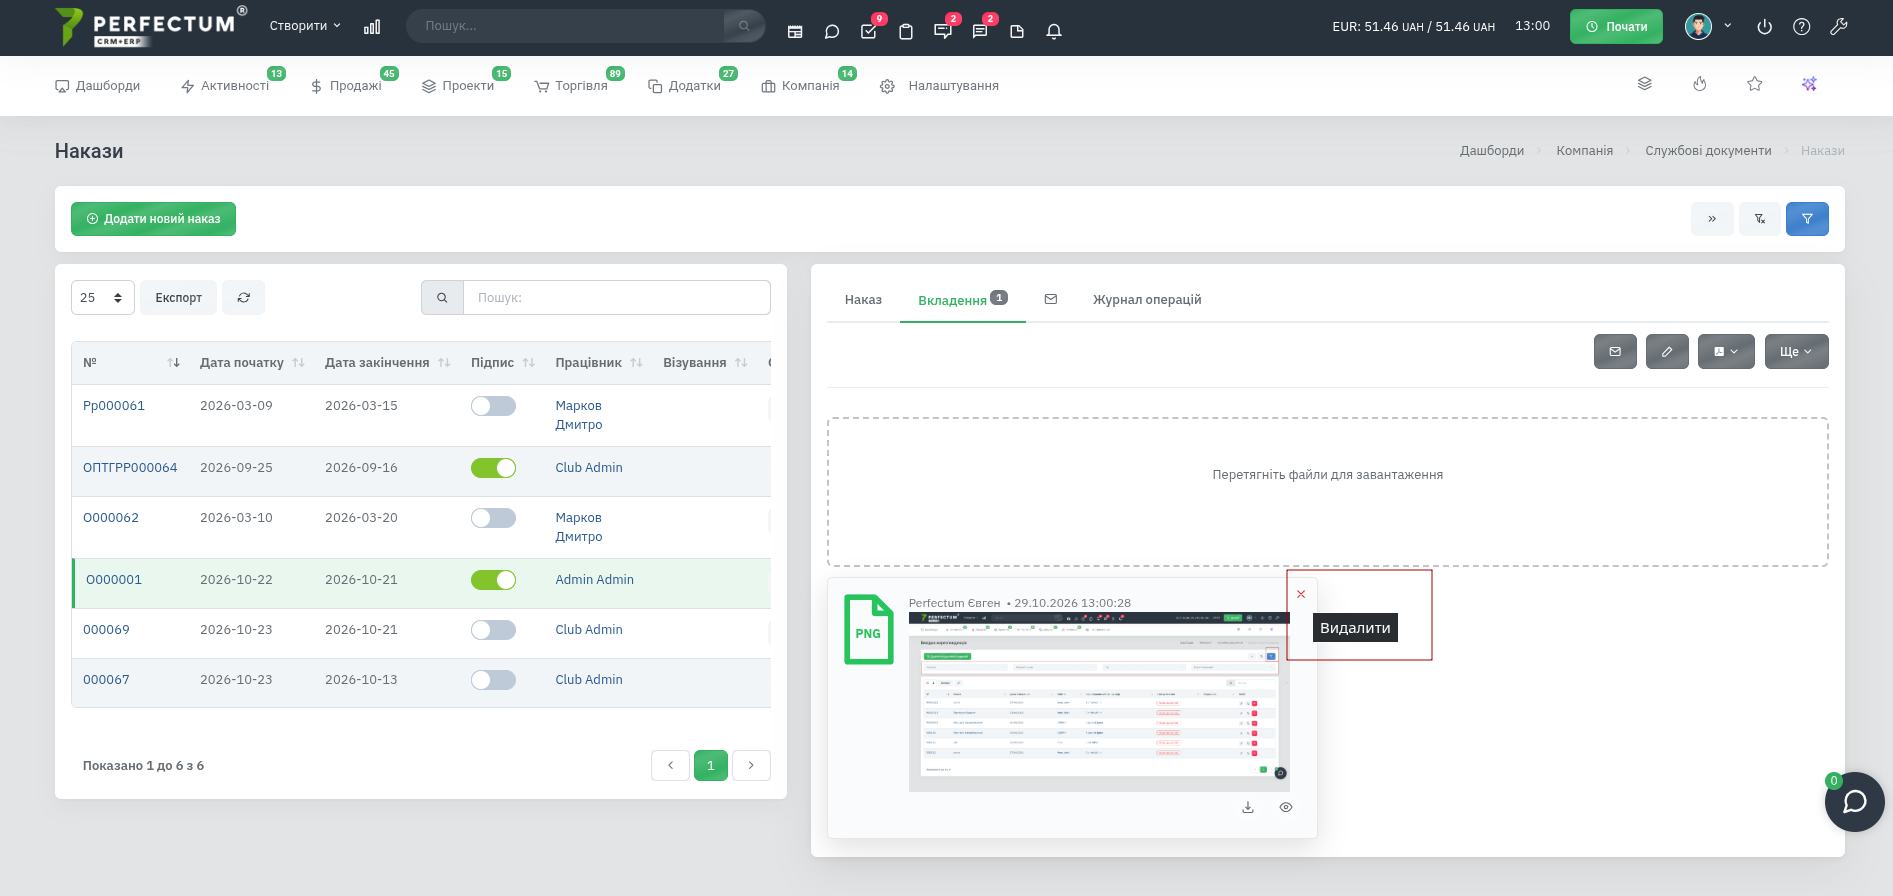Screen dimensions: 1893x896
Task: Refresh the orders table
Action: [x=244, y=297]
